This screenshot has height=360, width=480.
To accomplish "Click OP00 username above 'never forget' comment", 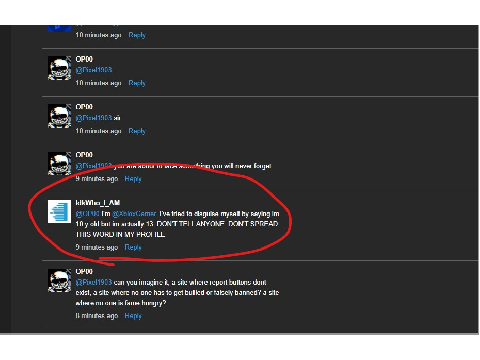I will 84,155.
